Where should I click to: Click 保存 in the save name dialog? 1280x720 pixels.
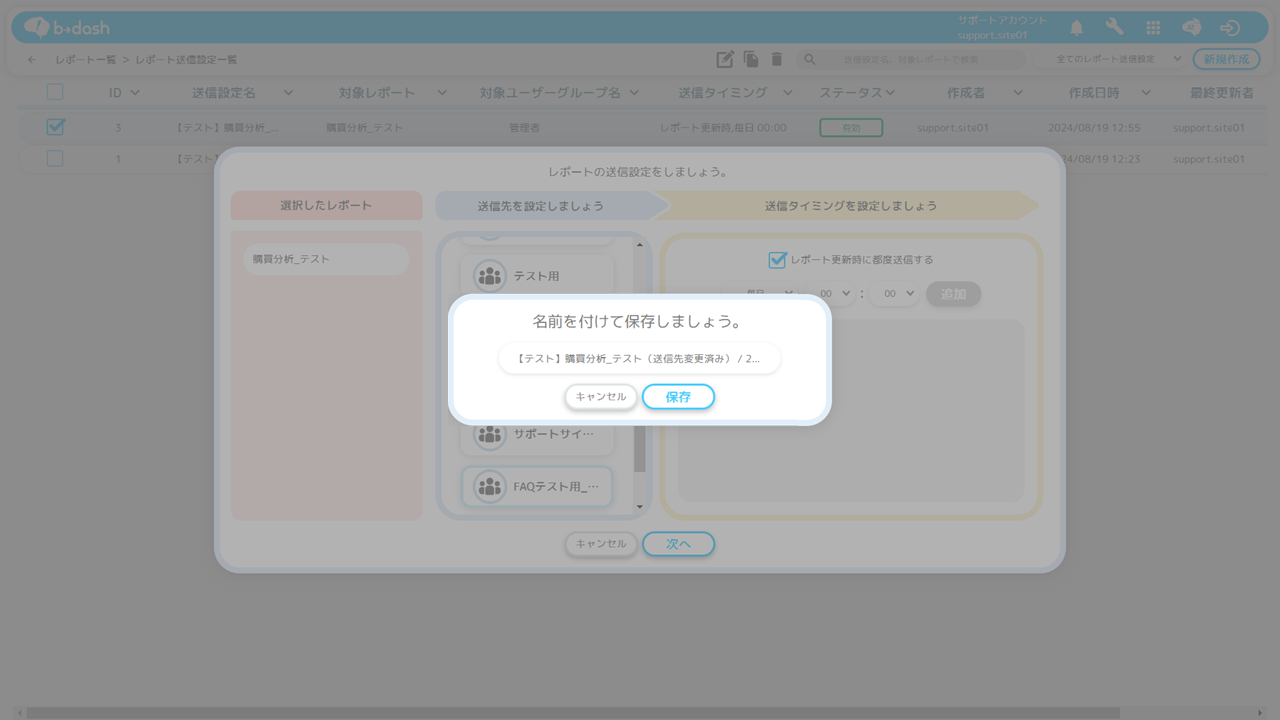coord(678,397)
